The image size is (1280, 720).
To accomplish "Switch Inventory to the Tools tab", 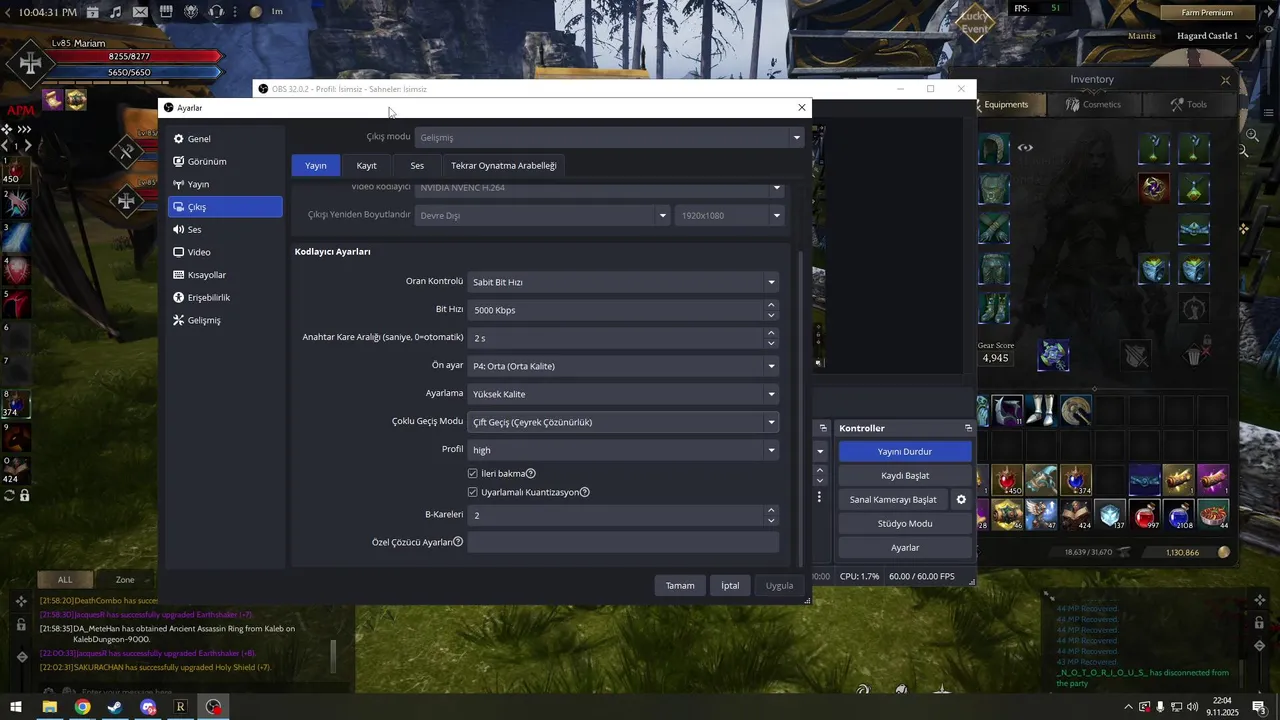I will tap(1187, 104).
